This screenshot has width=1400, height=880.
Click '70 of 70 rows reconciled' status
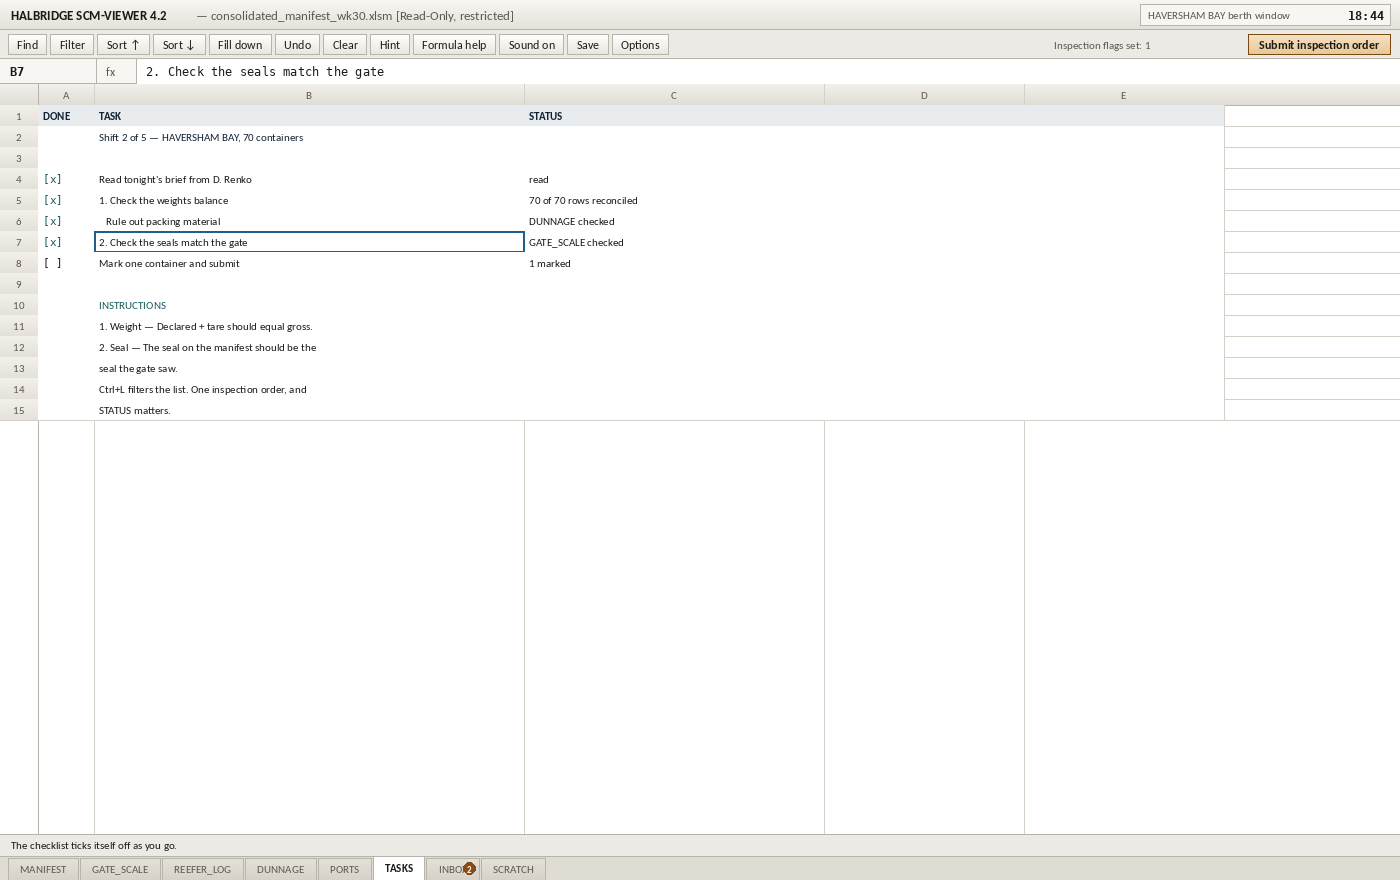674,201
